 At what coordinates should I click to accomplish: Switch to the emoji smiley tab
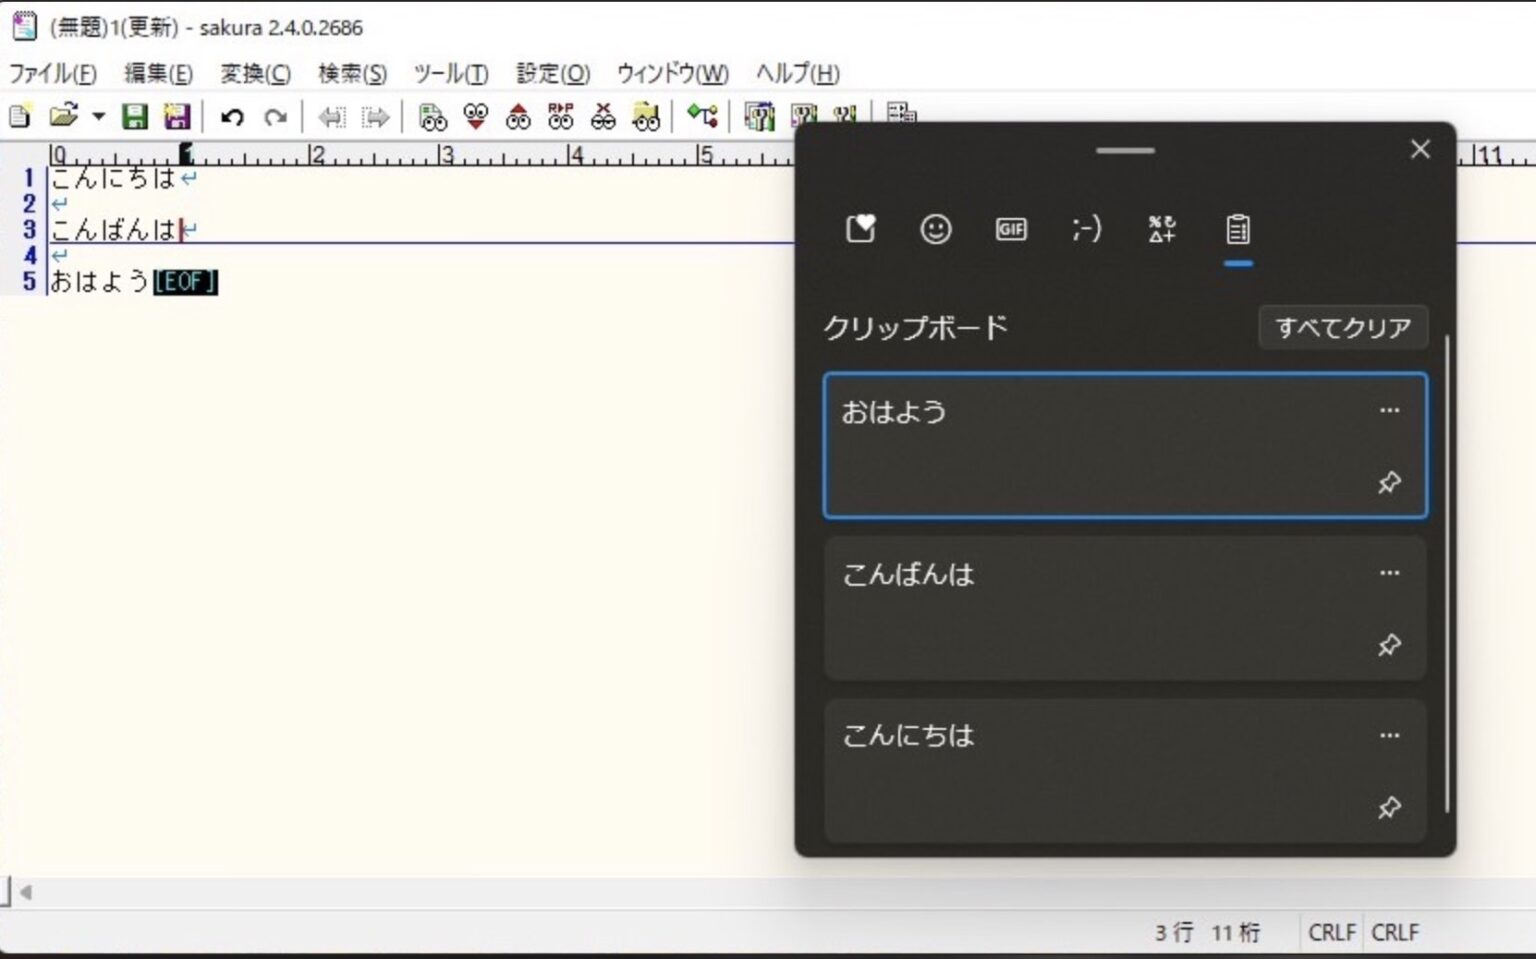[936, 229]
